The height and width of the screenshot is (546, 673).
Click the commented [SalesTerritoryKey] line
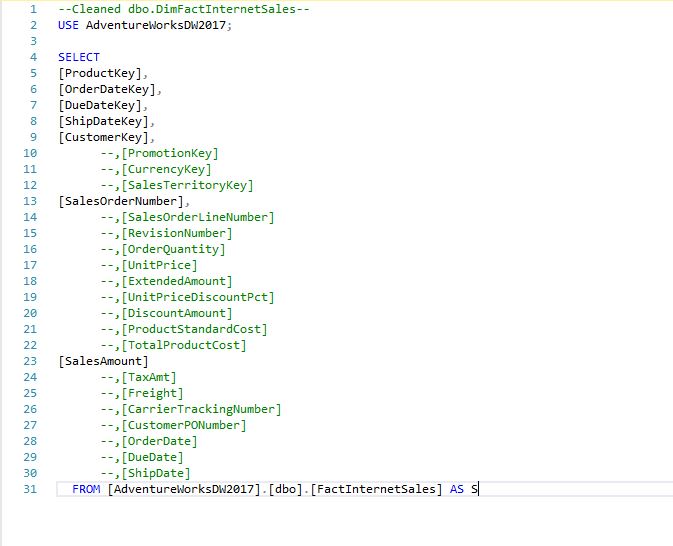pyautogui.click(x=177, y=185)
